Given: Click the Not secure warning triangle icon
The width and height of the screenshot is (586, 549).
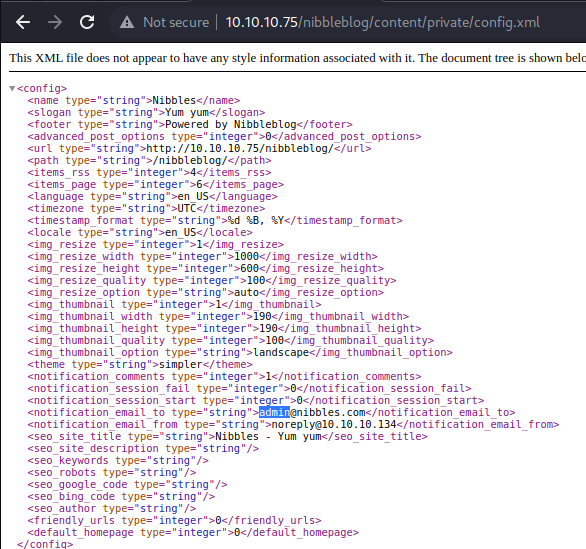Looking at the screenshot, I should [127, 22].
